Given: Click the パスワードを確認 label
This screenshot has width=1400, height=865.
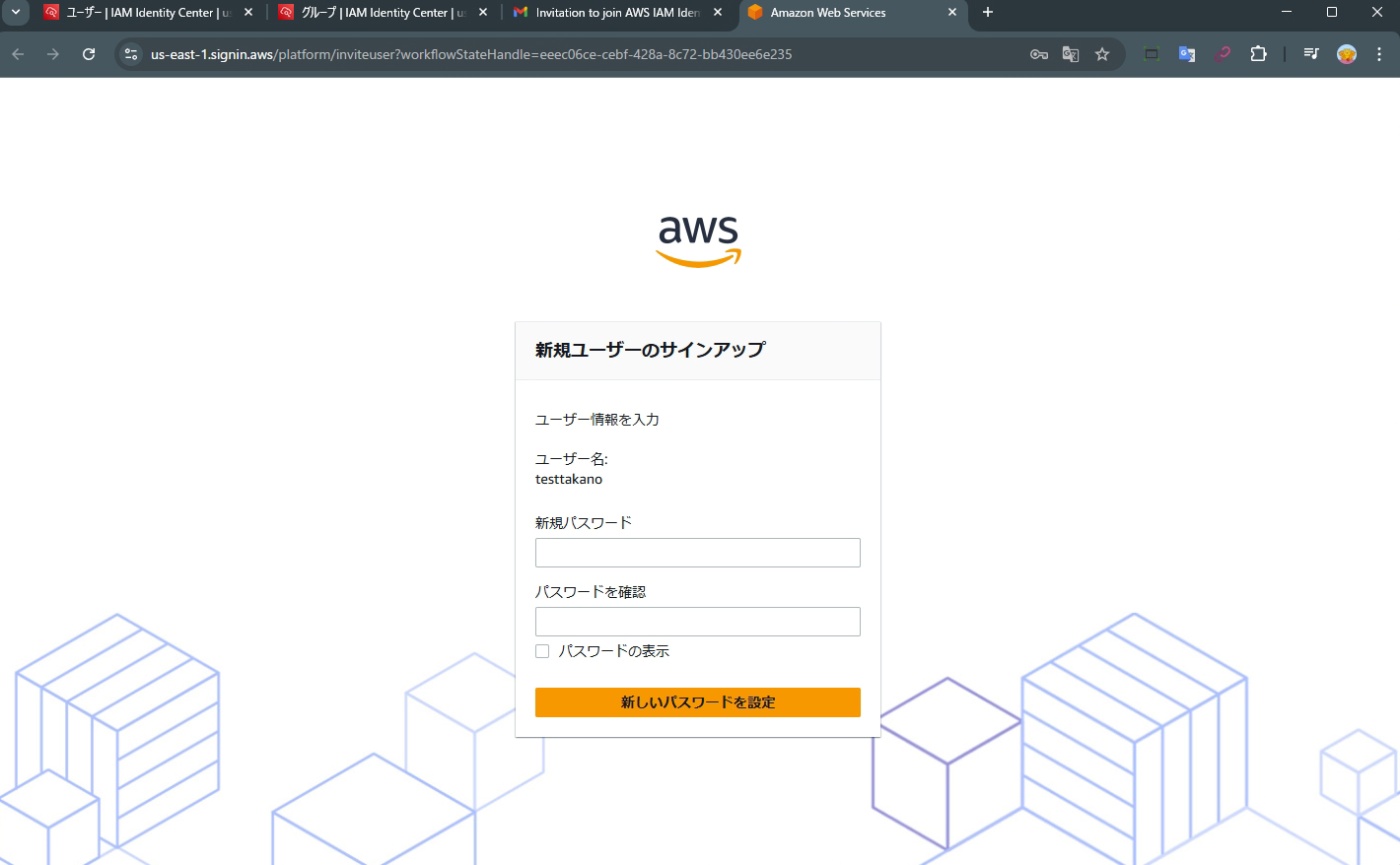Looking at the screenshot, I should point(590,592).
